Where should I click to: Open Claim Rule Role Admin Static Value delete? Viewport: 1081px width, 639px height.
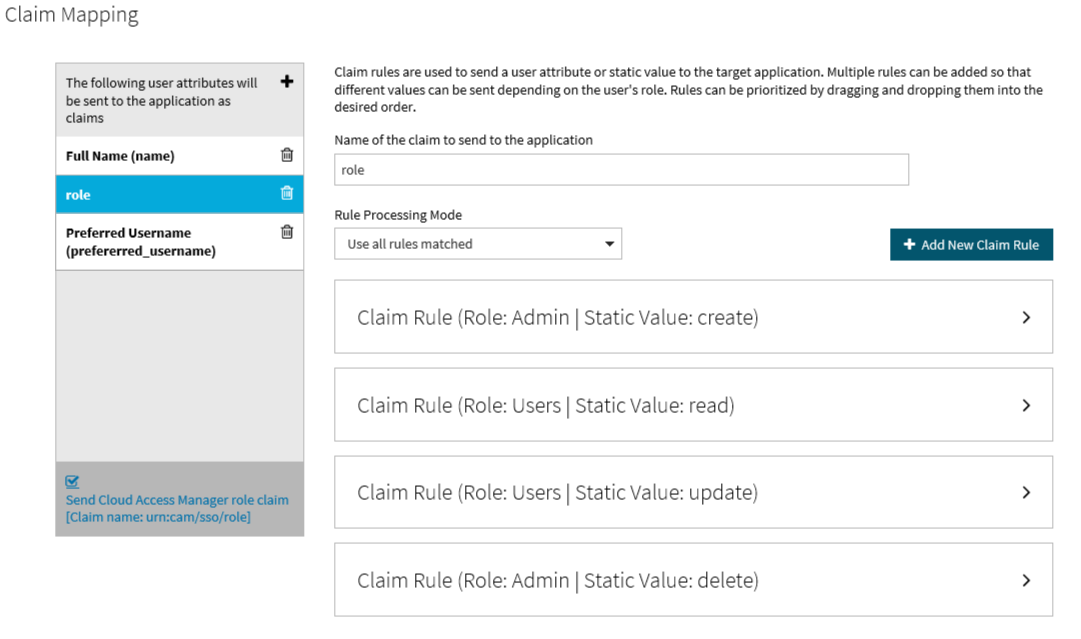558,581
